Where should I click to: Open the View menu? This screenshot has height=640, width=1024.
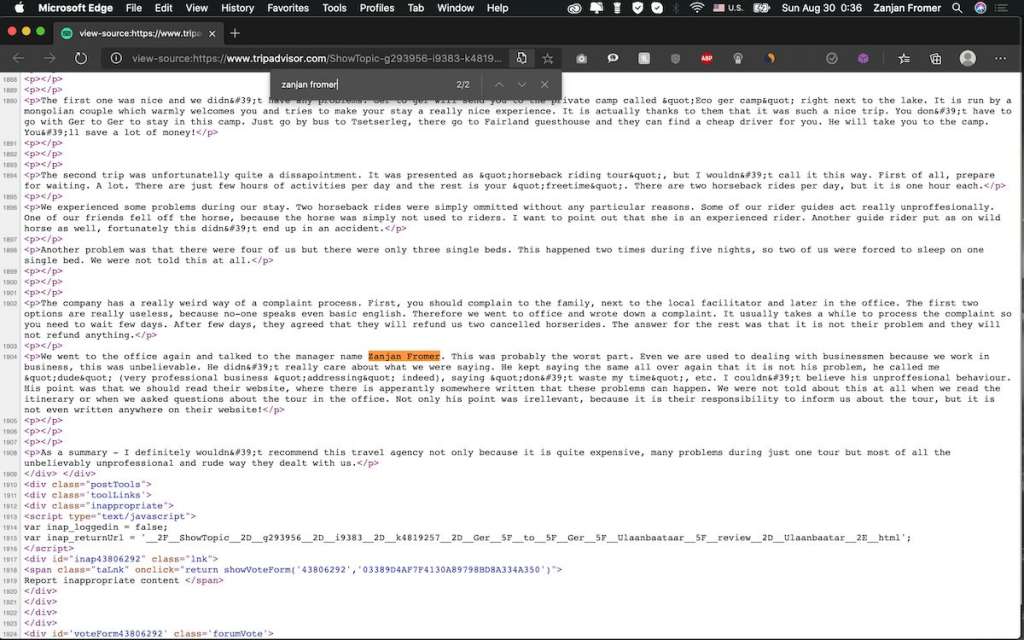197,8
